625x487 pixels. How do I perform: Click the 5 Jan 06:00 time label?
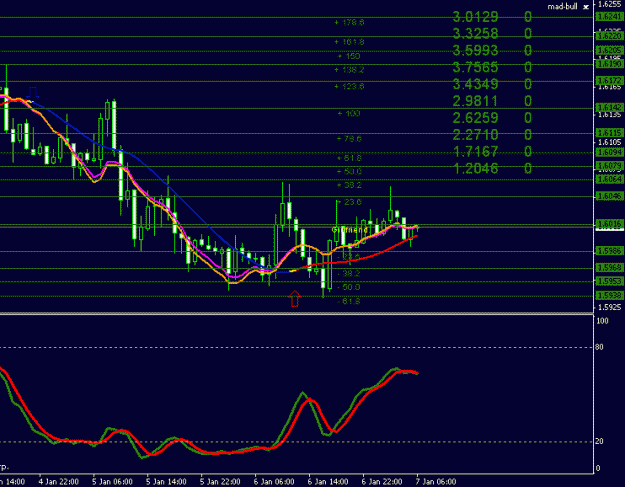(112, 482)
